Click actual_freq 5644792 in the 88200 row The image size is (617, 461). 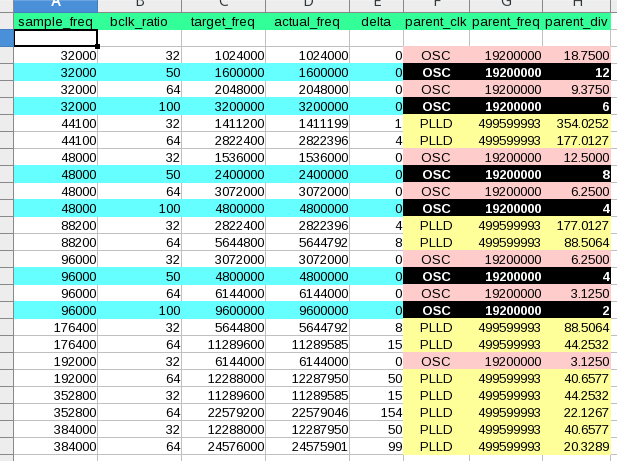coord(307,242)
